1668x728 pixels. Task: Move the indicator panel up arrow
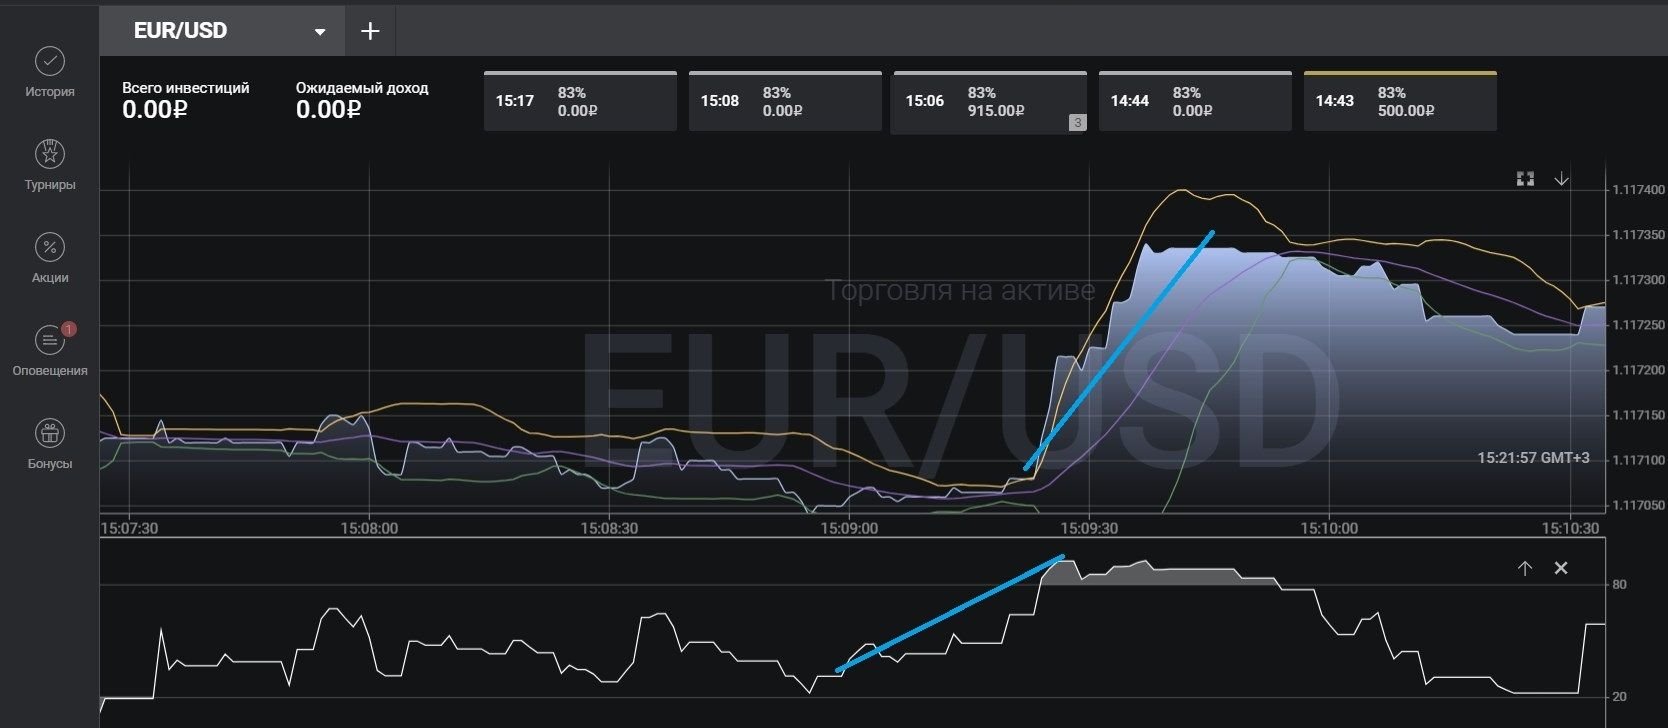(x=1525, y=568)
